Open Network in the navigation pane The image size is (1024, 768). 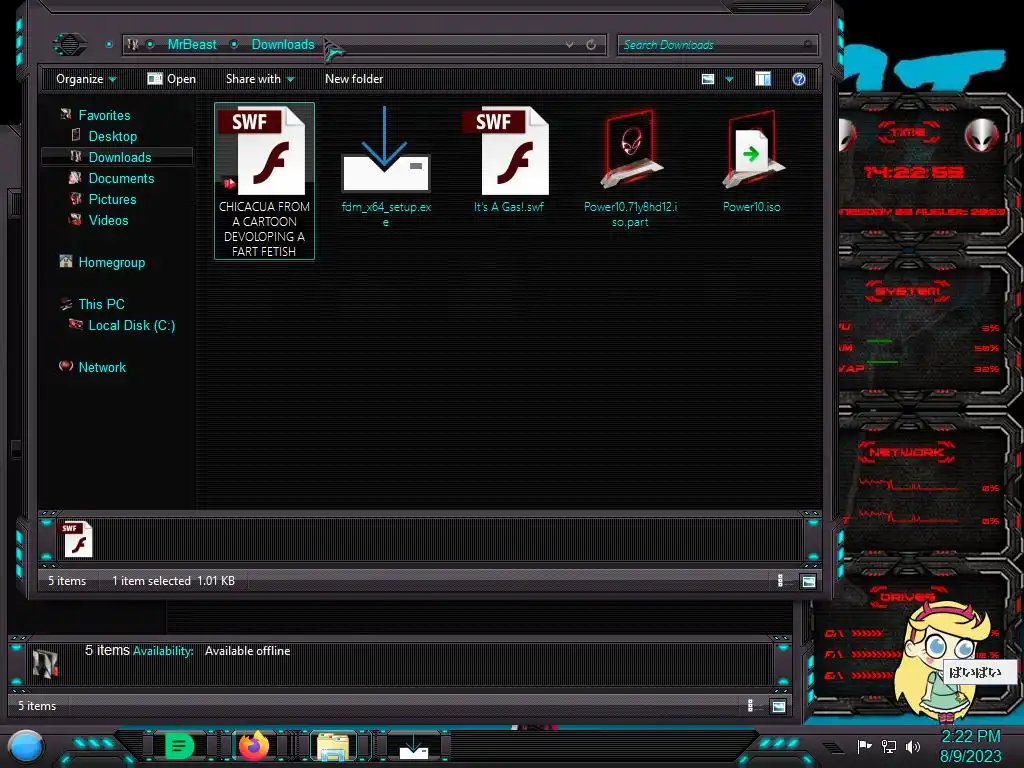[102, 367]
